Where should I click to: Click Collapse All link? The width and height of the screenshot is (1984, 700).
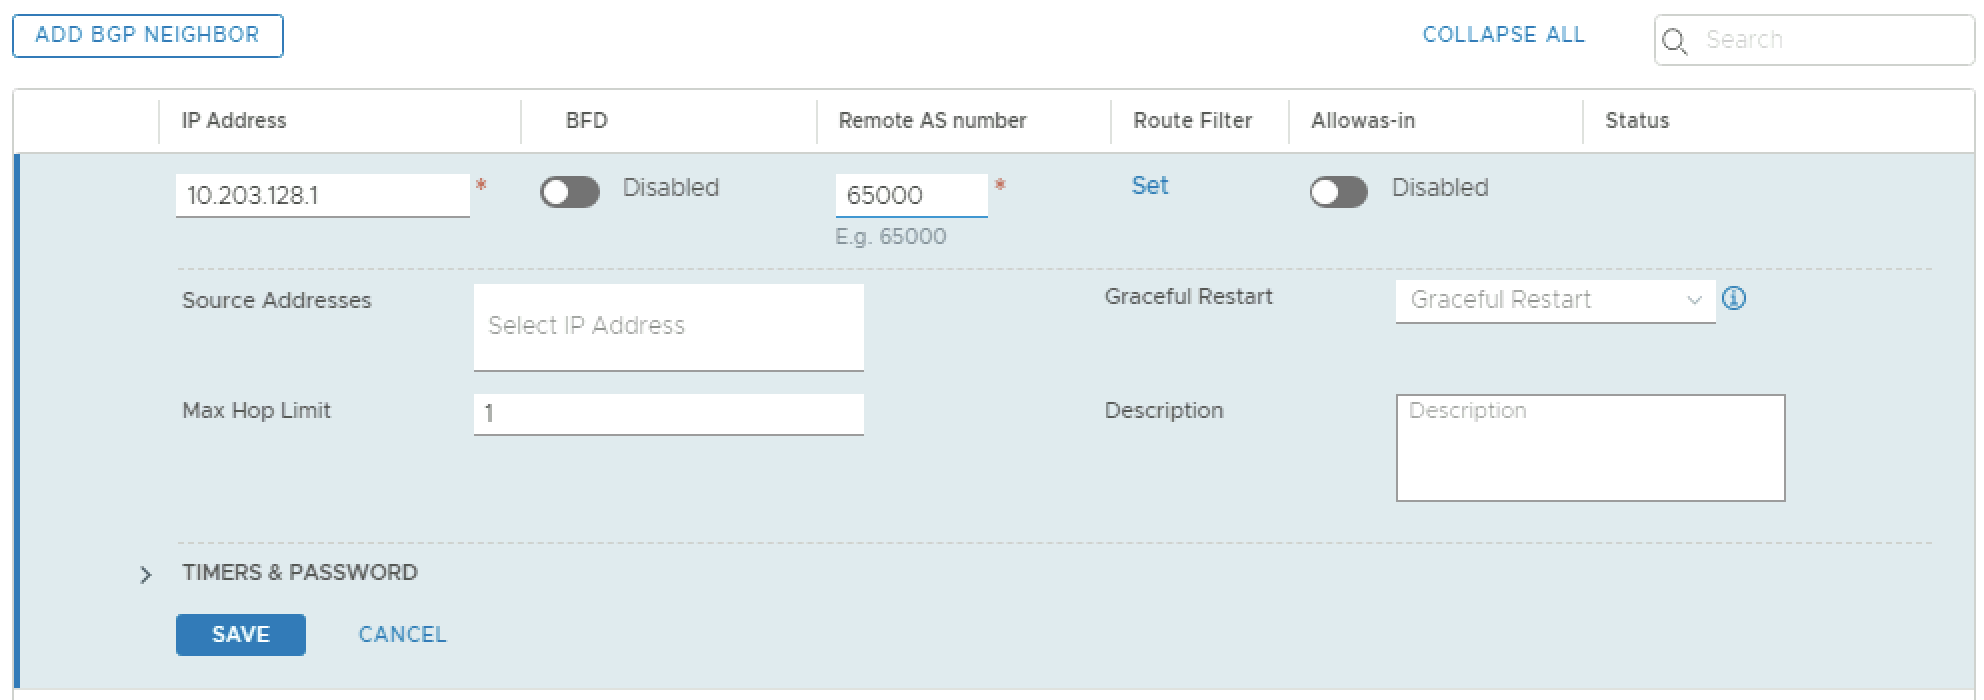point(1503,35)
